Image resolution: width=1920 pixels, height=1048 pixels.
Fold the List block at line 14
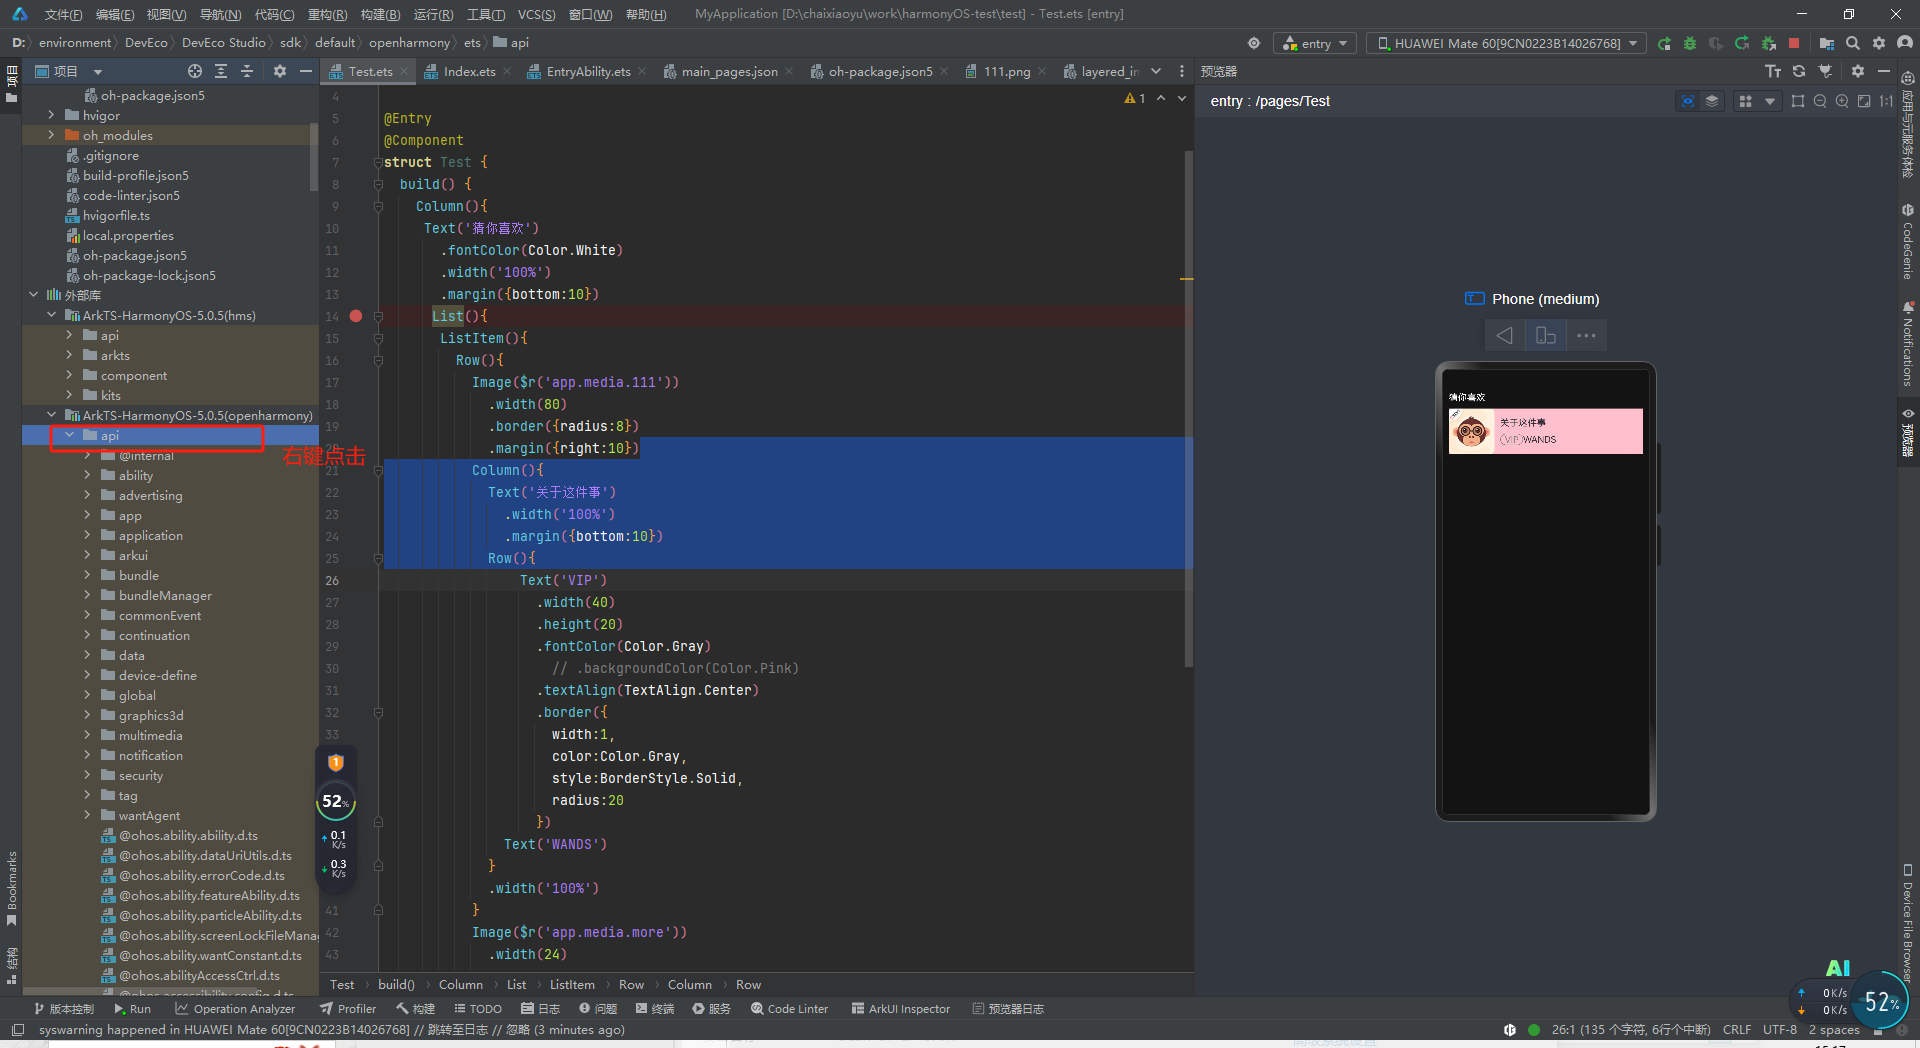pos(378,316)
